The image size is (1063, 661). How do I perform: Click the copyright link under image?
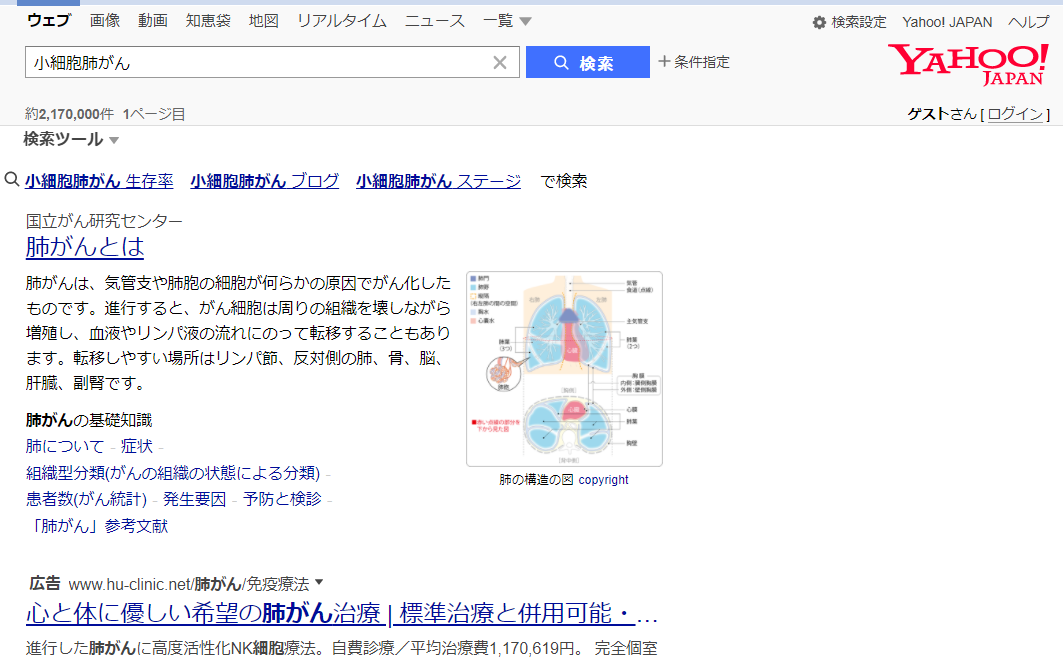pyautogui.click(x=603, y=480)
